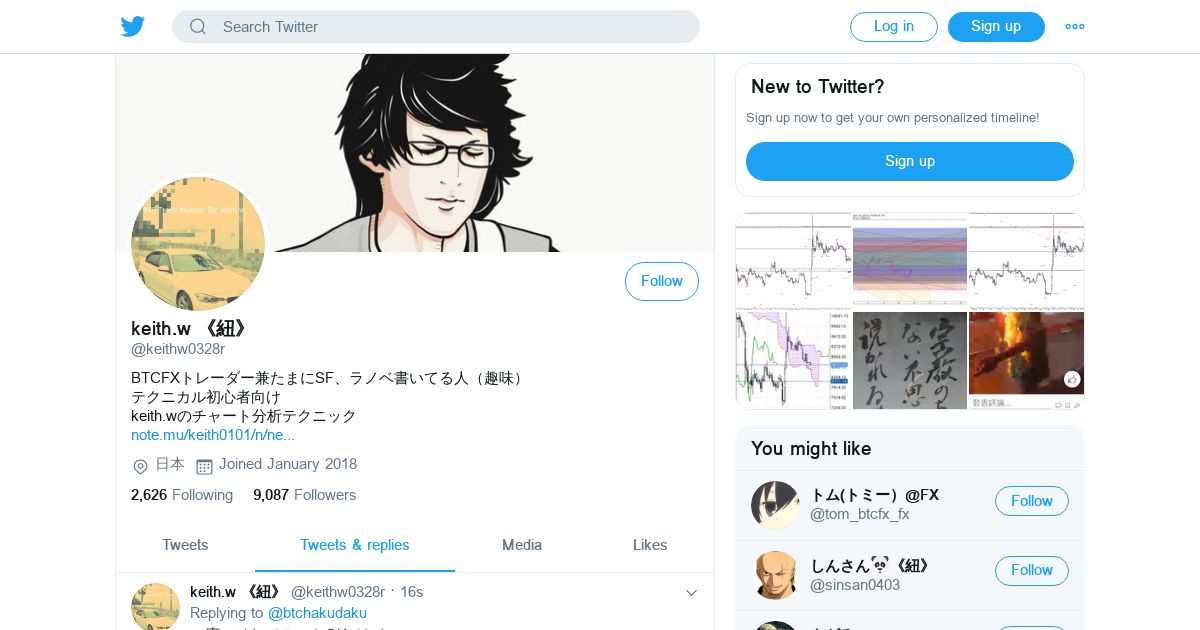
Task: Select the Likes tab
Action: coord(650,545)
